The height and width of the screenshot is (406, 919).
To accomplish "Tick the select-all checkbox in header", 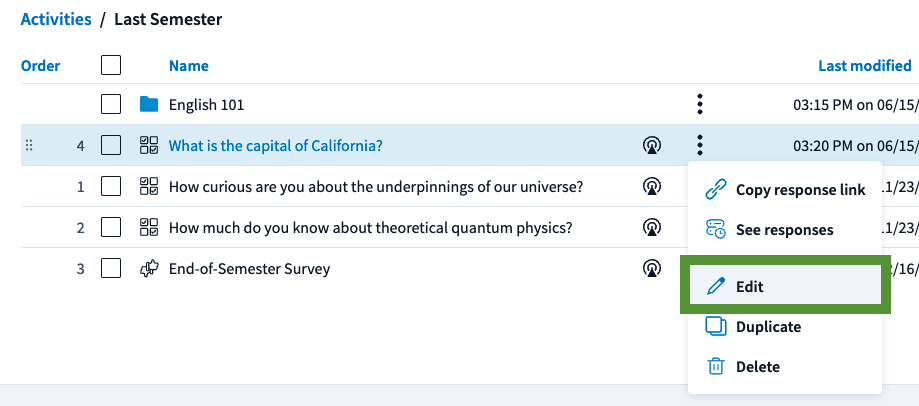I will [111, 65].
